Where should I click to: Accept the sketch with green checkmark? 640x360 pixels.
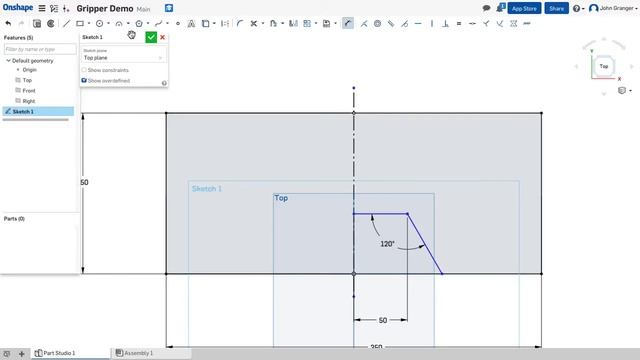151,37
